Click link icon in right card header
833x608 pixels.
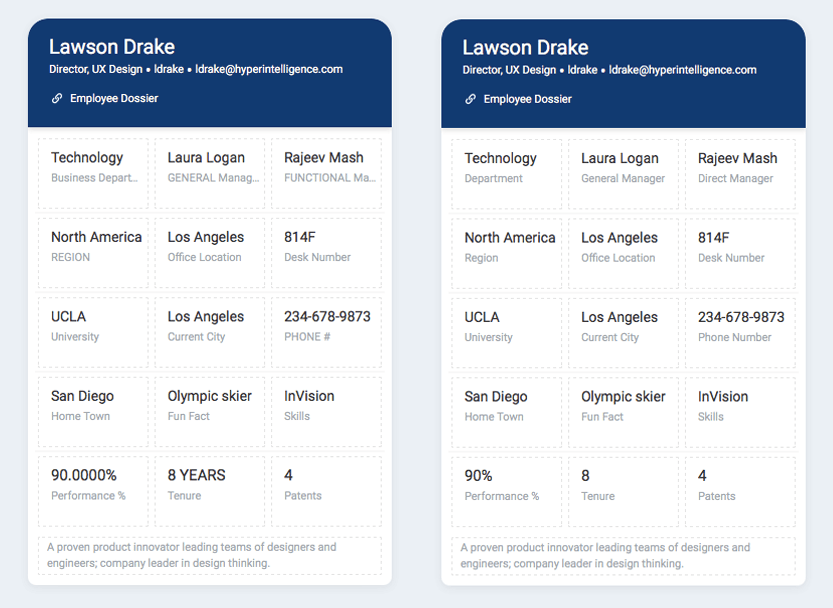(x=471, y=99)
